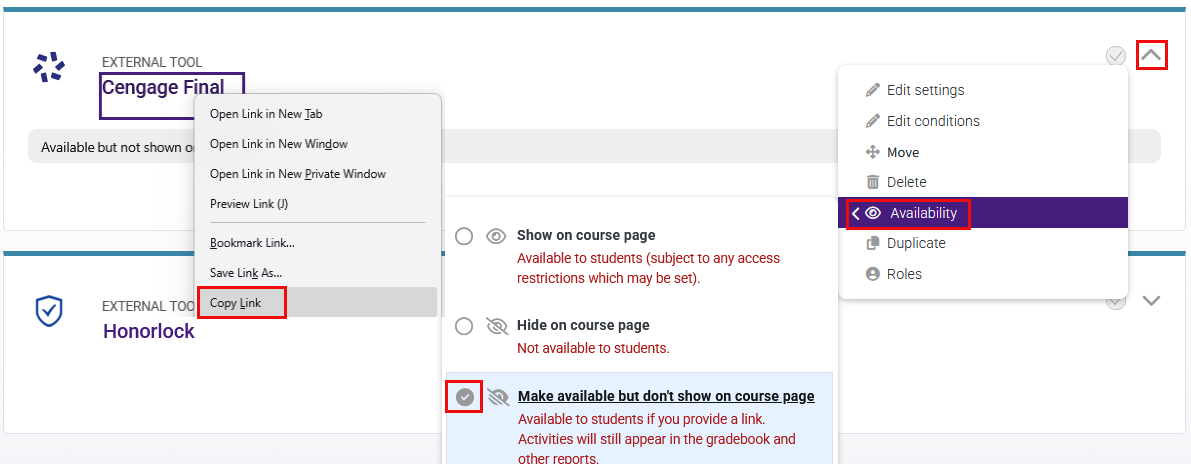Viewport: 1191px width, 464px height.
Task: Open the Availability submenu
Action: pos(922,213)
